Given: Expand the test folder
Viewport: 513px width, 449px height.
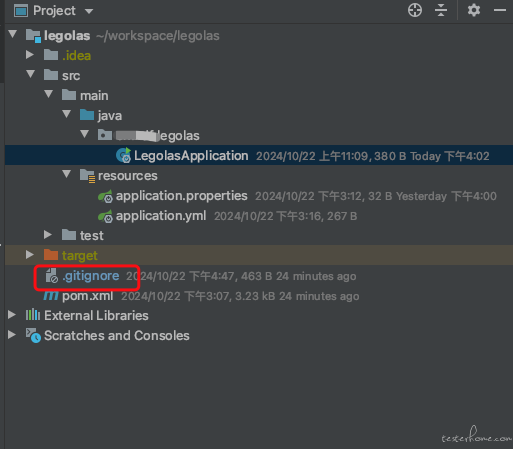Looking at the screenshot, I should pyautogui.click(x=48, y=235).
